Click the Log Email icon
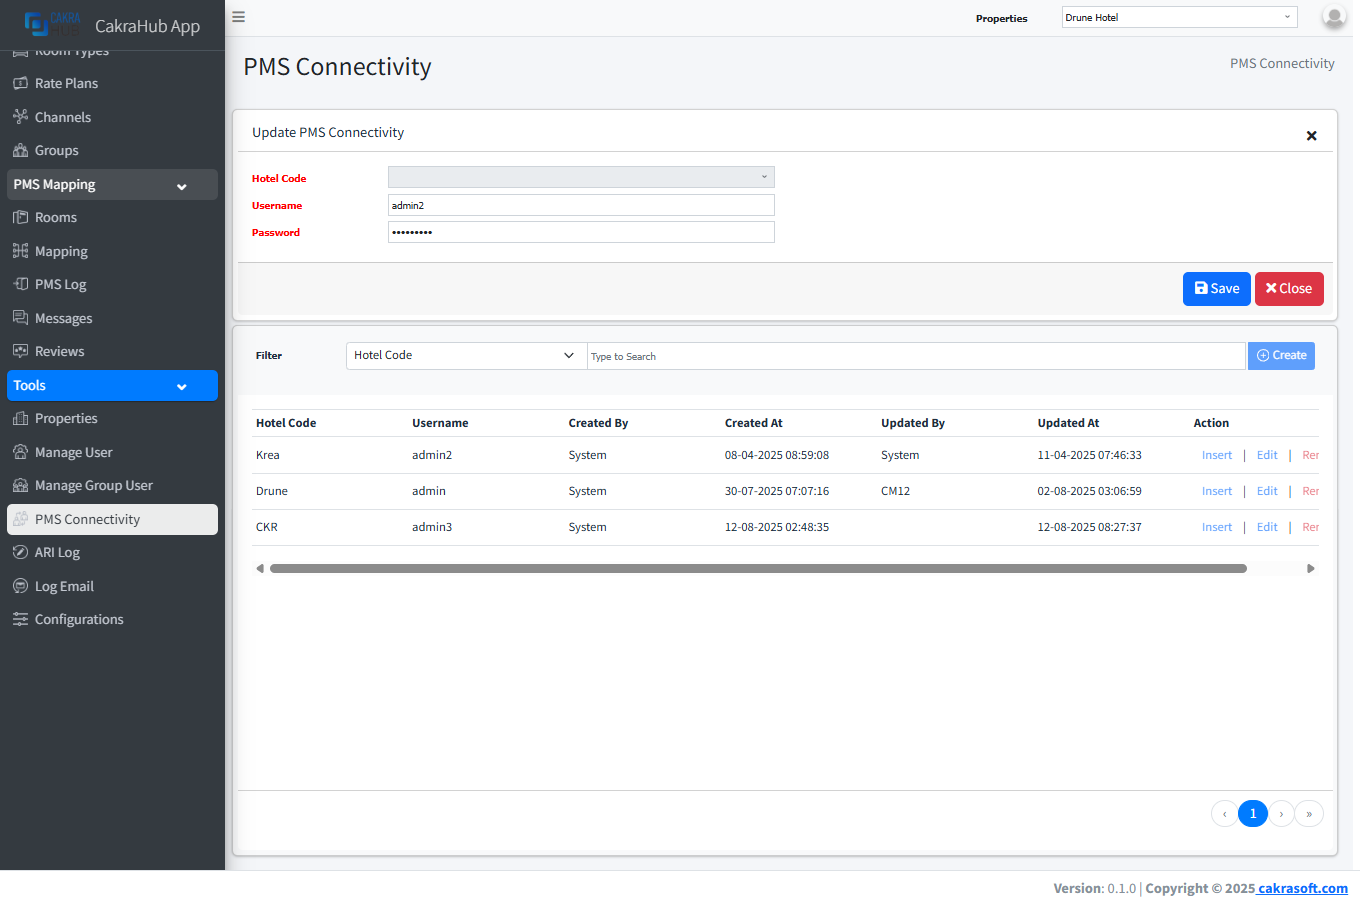 [20, 586]
